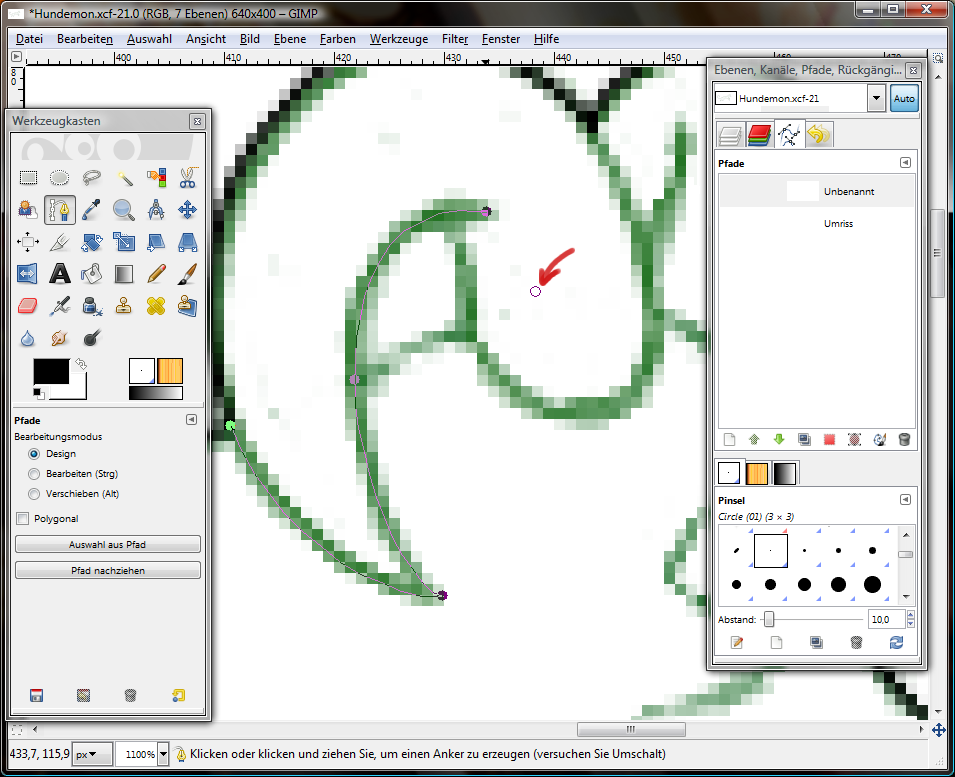Open the zoom 1100% dropdown
The height and width of the screenshot is (777, 955).
163,754
